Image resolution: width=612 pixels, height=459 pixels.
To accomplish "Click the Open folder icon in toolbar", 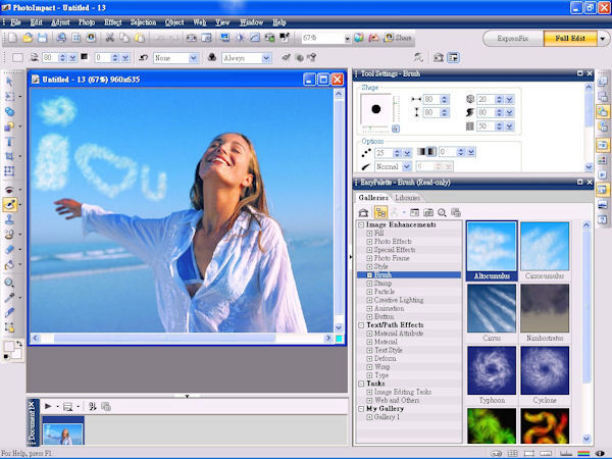I will tap(27, 38).
